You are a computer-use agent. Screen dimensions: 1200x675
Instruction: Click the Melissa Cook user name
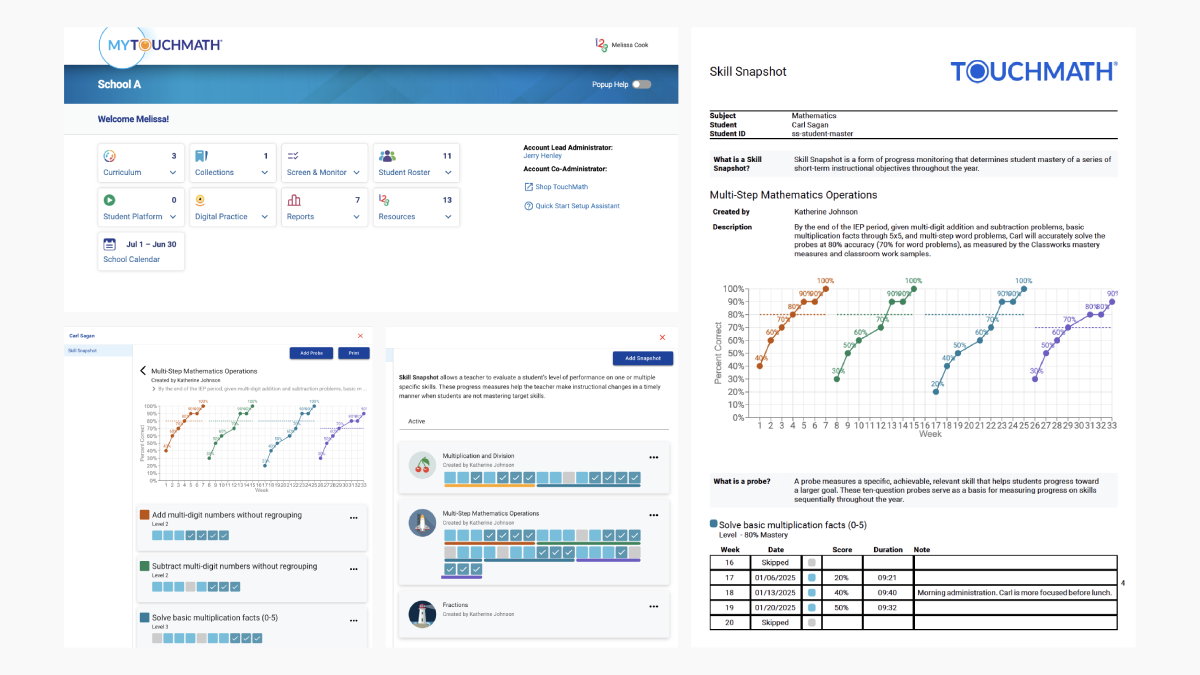[x=630, y=45]
